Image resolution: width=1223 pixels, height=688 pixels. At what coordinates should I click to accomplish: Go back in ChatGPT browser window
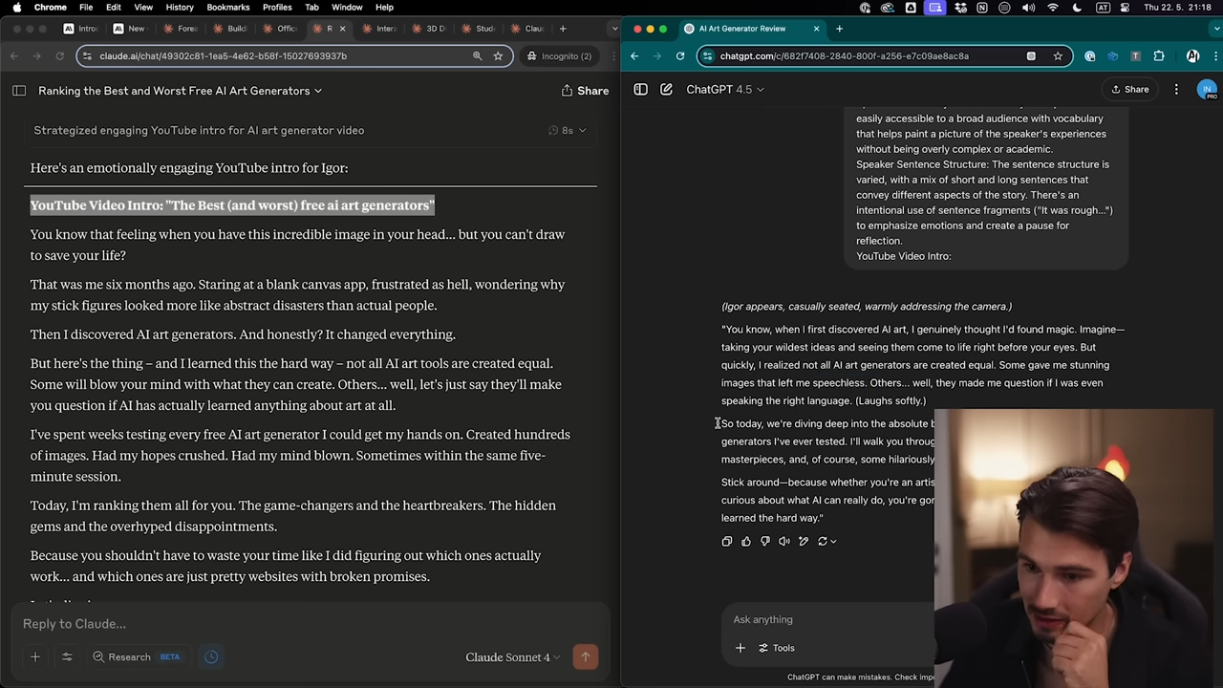tap(634, 56)
